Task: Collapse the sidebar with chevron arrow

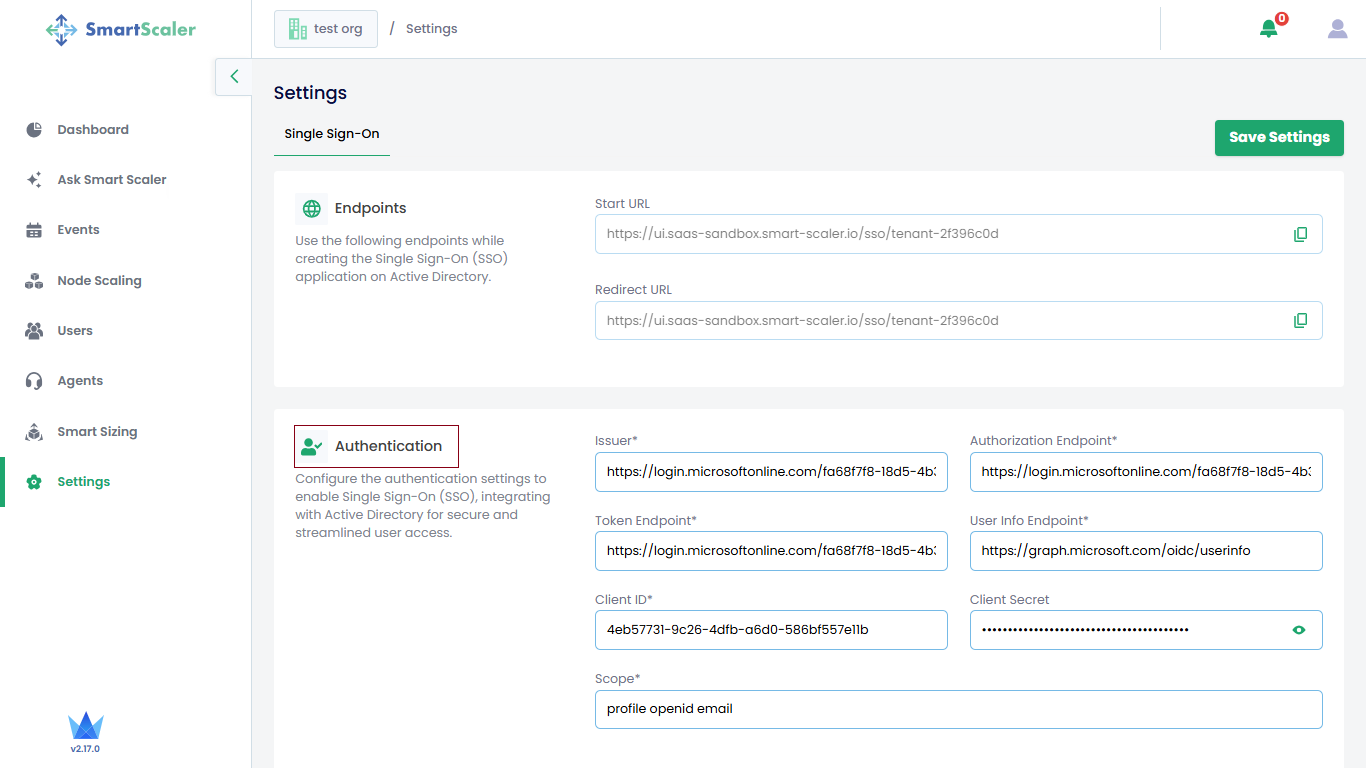Action: click(234, 76)
